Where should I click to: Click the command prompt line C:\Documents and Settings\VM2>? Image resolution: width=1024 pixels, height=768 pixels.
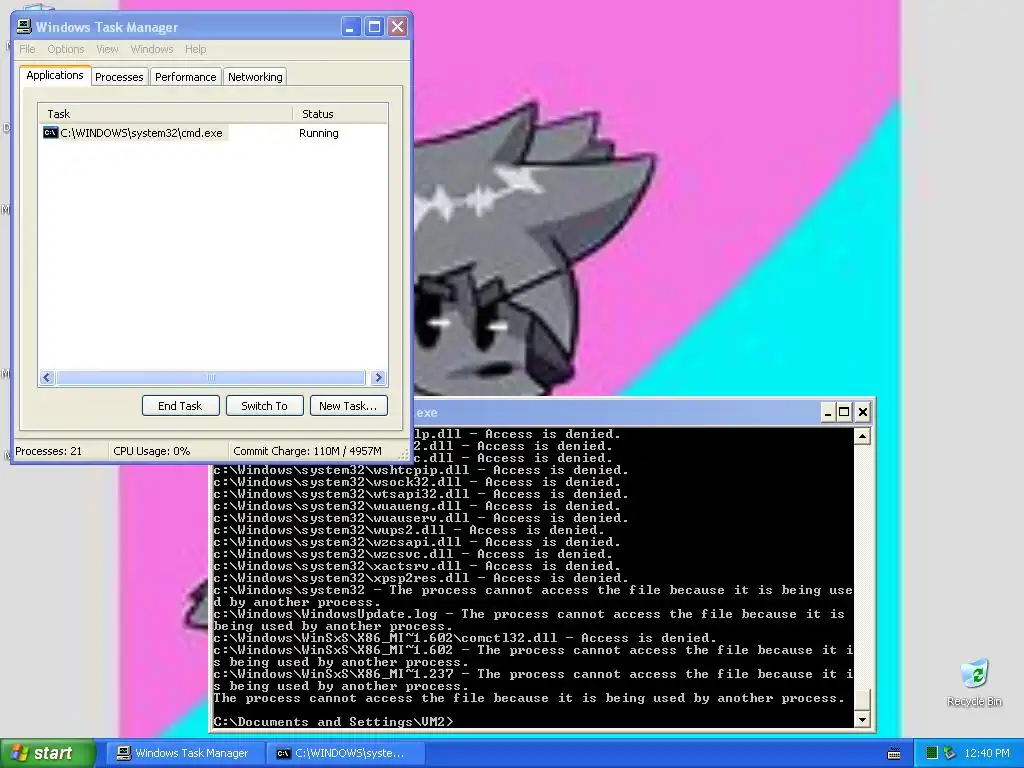[333, 722]
